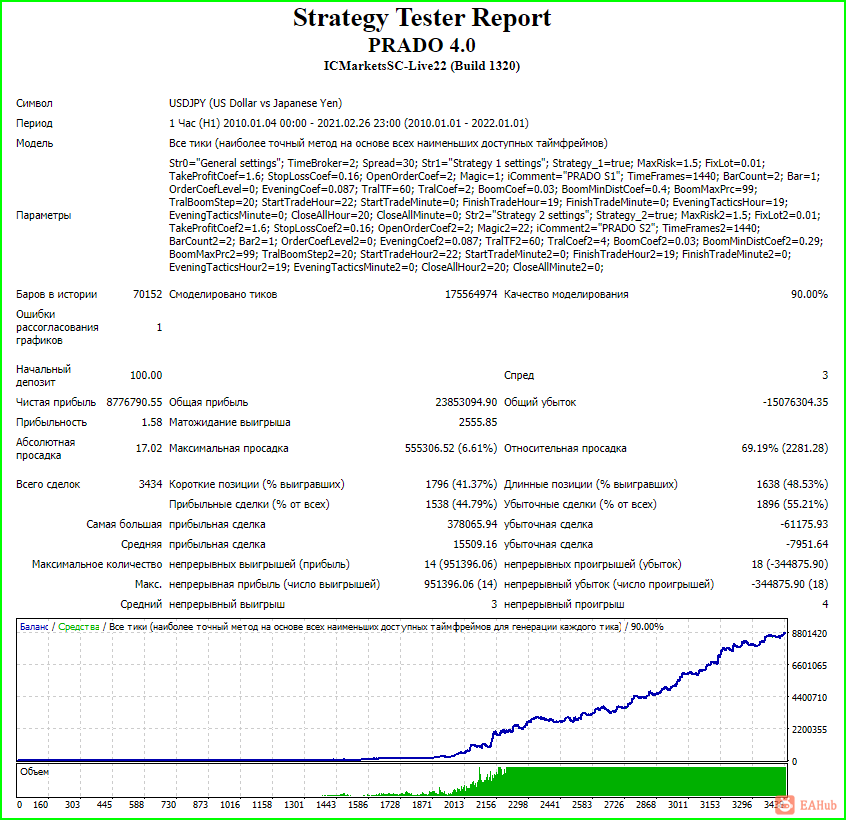Click the average profitable trade value 15509.16
The width and height of the screenshot is (846, 820).
click(475, 544)
